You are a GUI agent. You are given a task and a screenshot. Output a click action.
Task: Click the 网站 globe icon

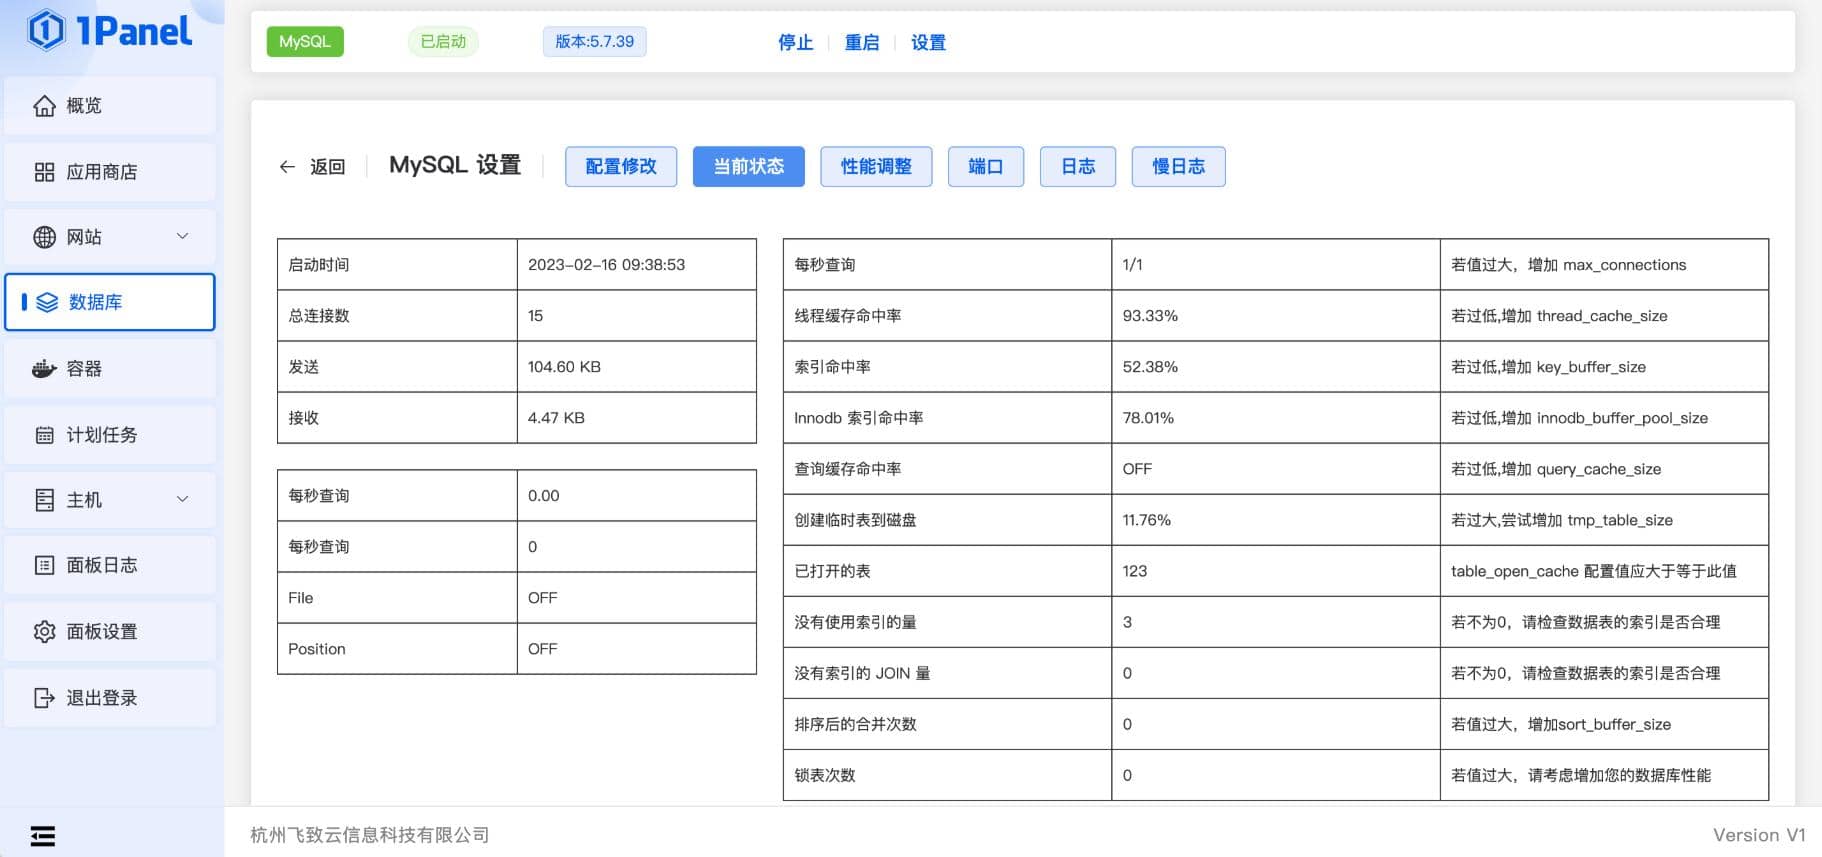(44, 237)
